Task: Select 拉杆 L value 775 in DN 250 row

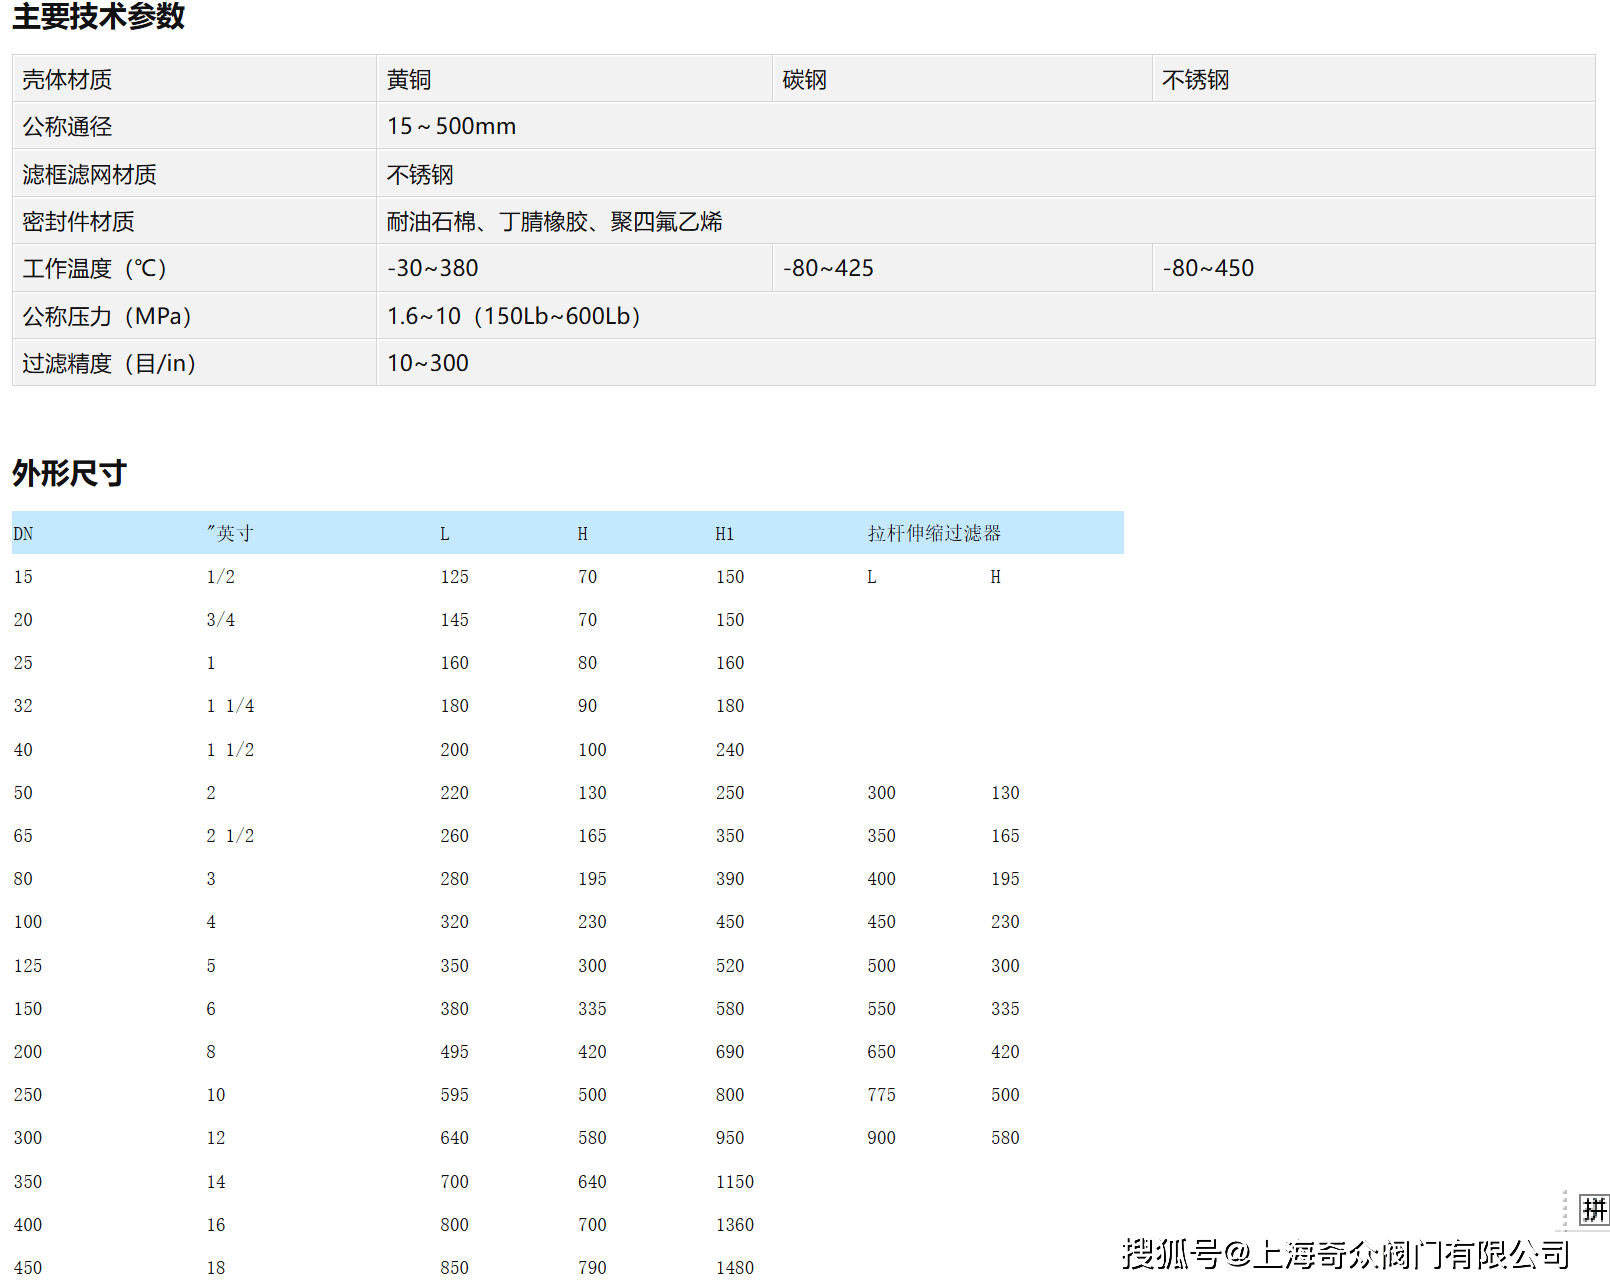Action: [881, 1095]
